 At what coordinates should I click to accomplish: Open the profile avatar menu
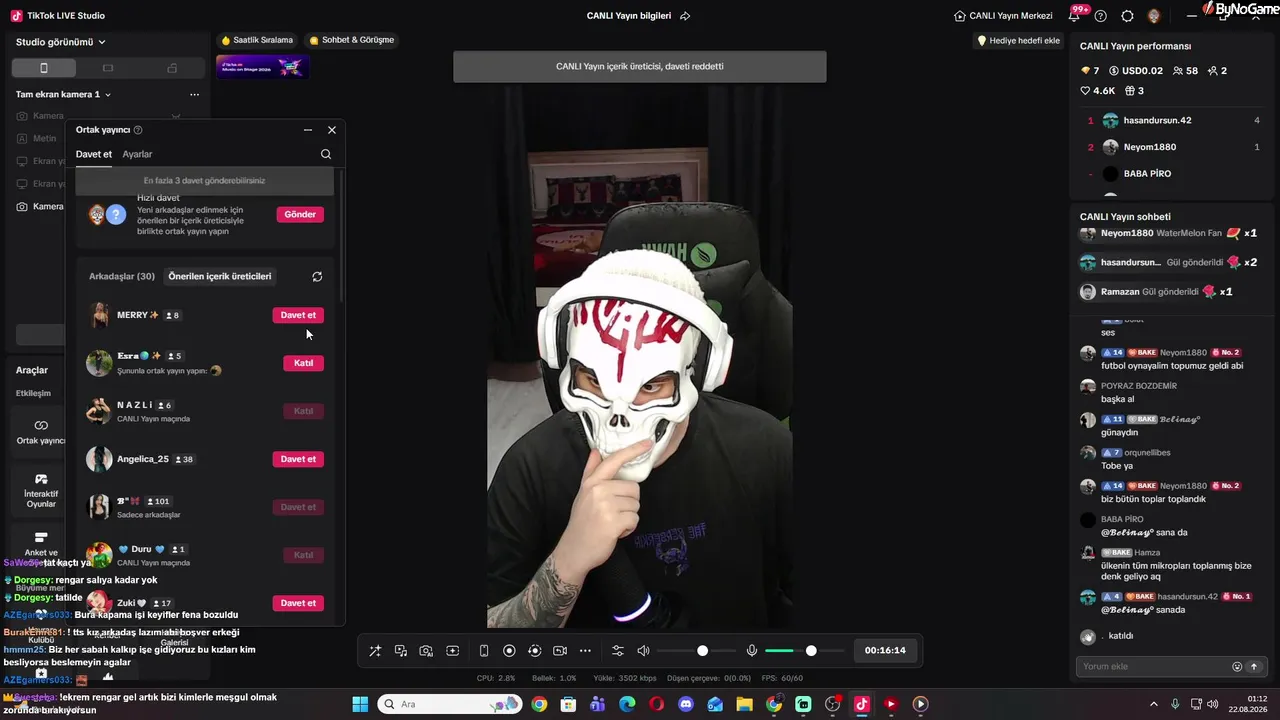[1153, 16]
